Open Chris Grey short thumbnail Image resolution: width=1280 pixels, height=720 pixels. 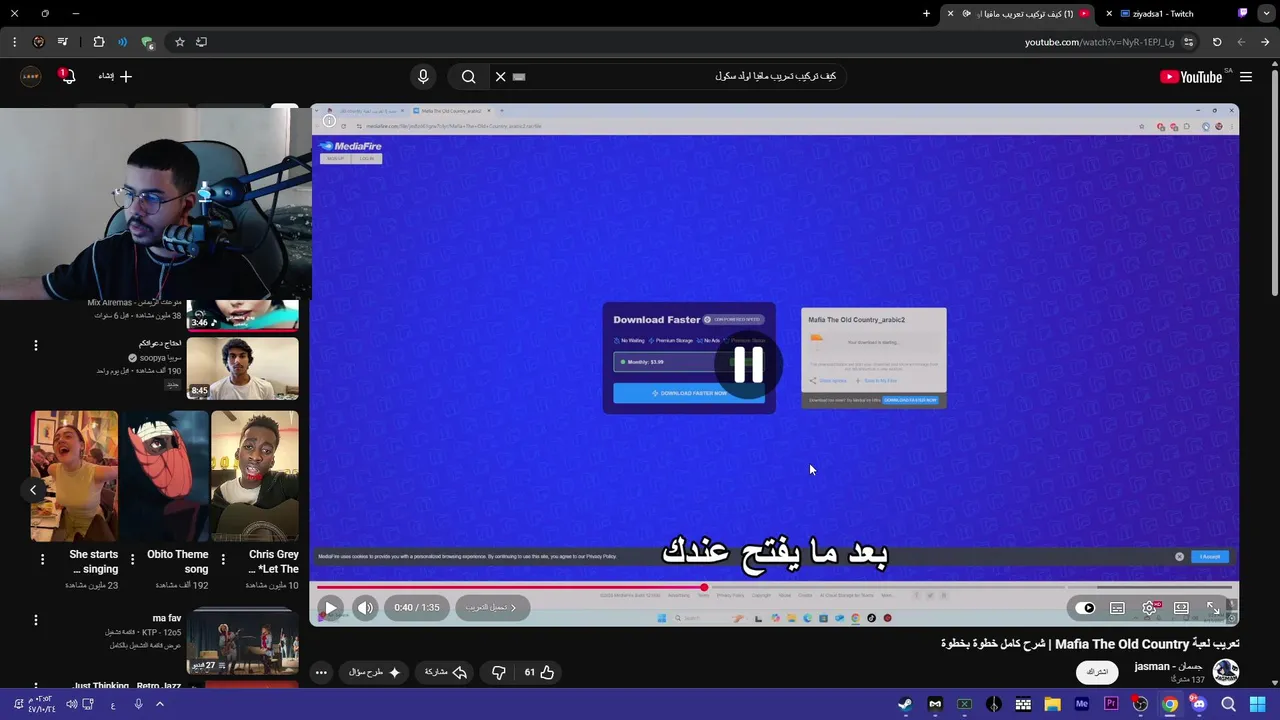pos(254,476)
